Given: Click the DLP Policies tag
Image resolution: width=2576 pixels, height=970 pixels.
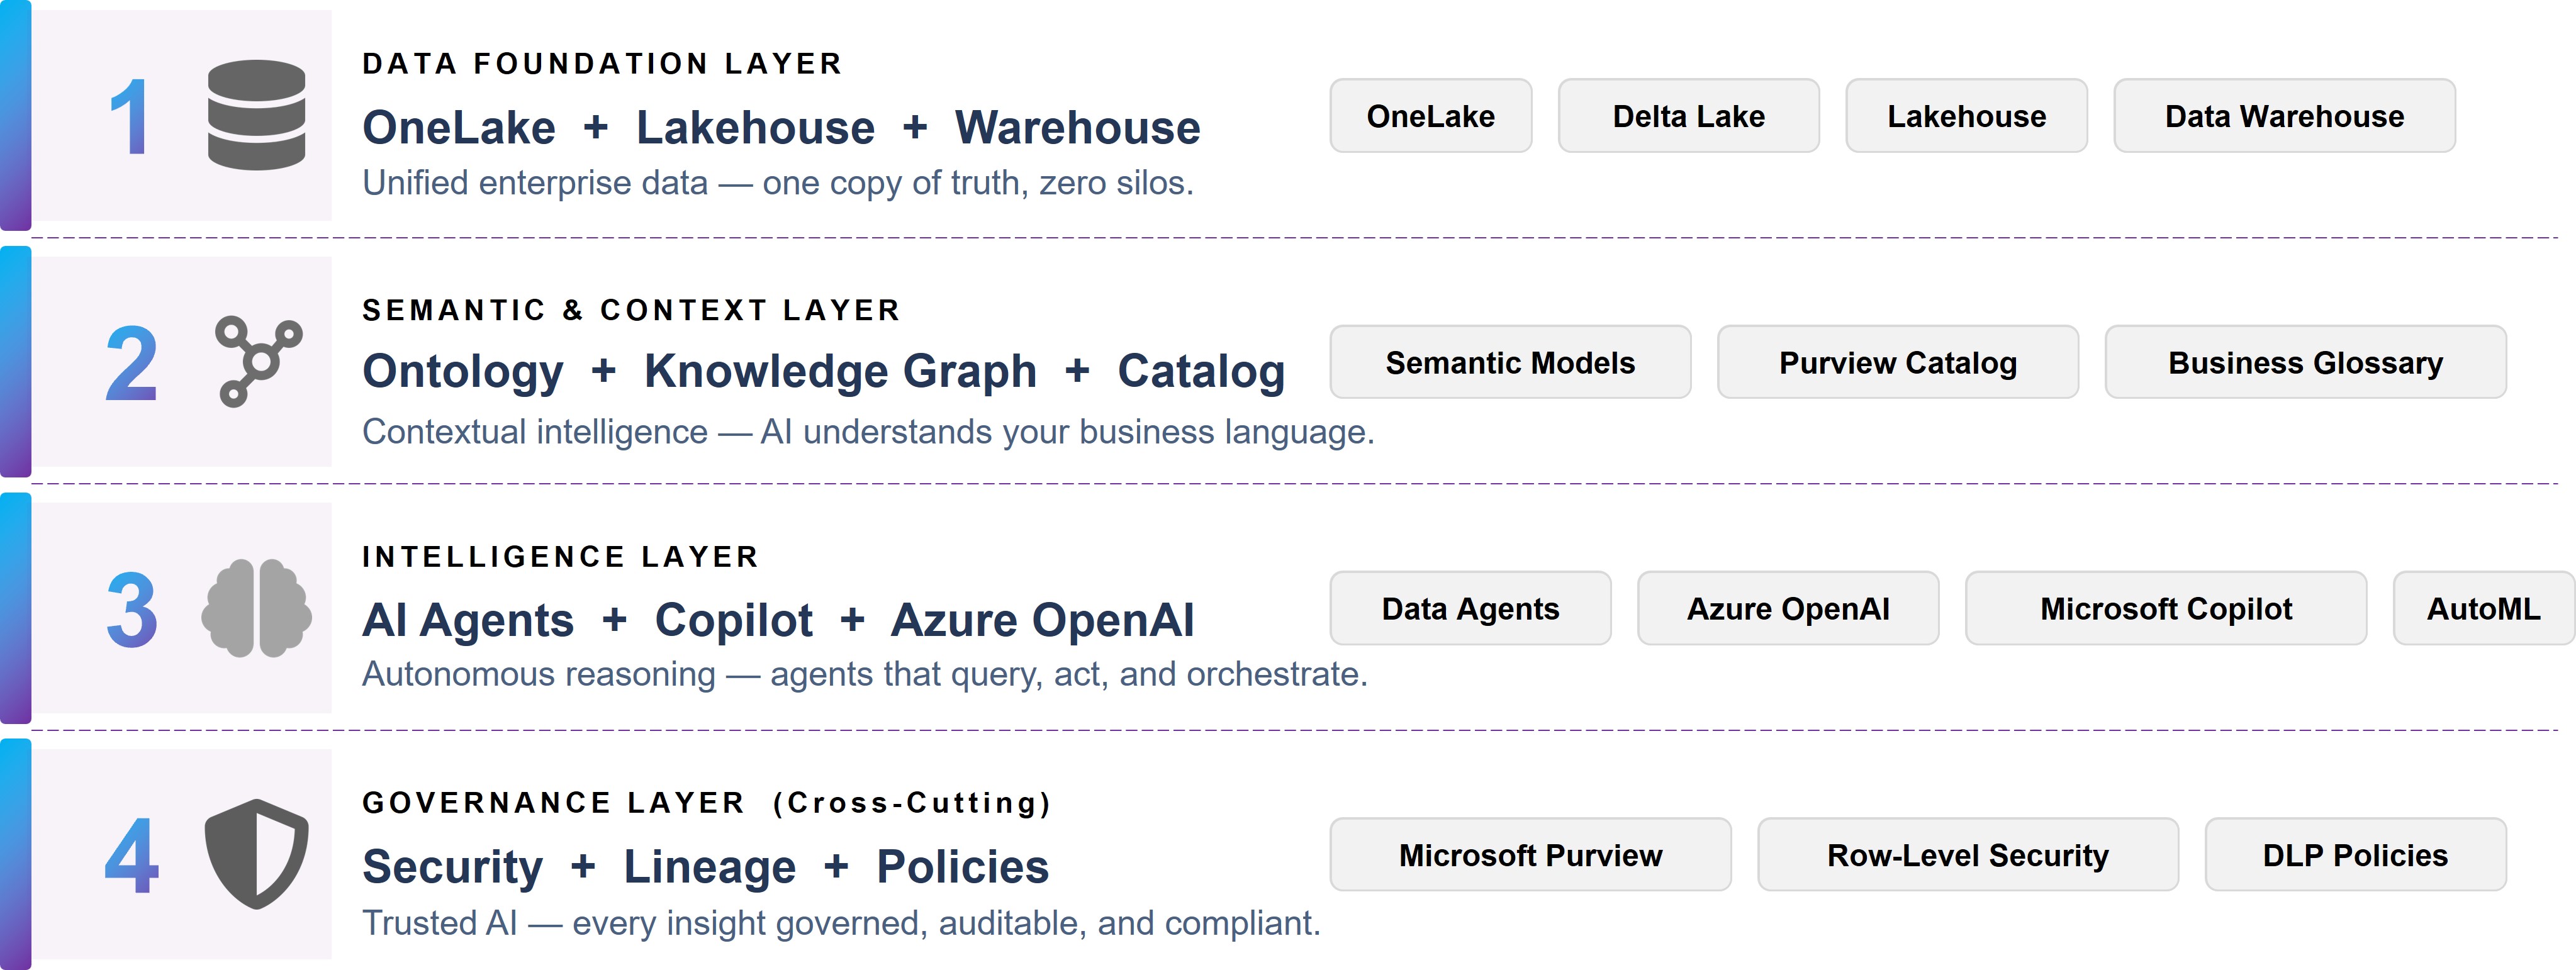Looking at the screenshot, I should click(x=2355, y=855).
